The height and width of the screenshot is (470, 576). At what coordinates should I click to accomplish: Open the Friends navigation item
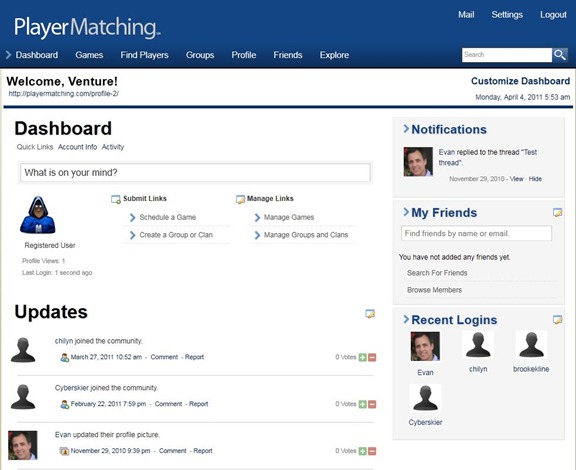click(288, 55)
